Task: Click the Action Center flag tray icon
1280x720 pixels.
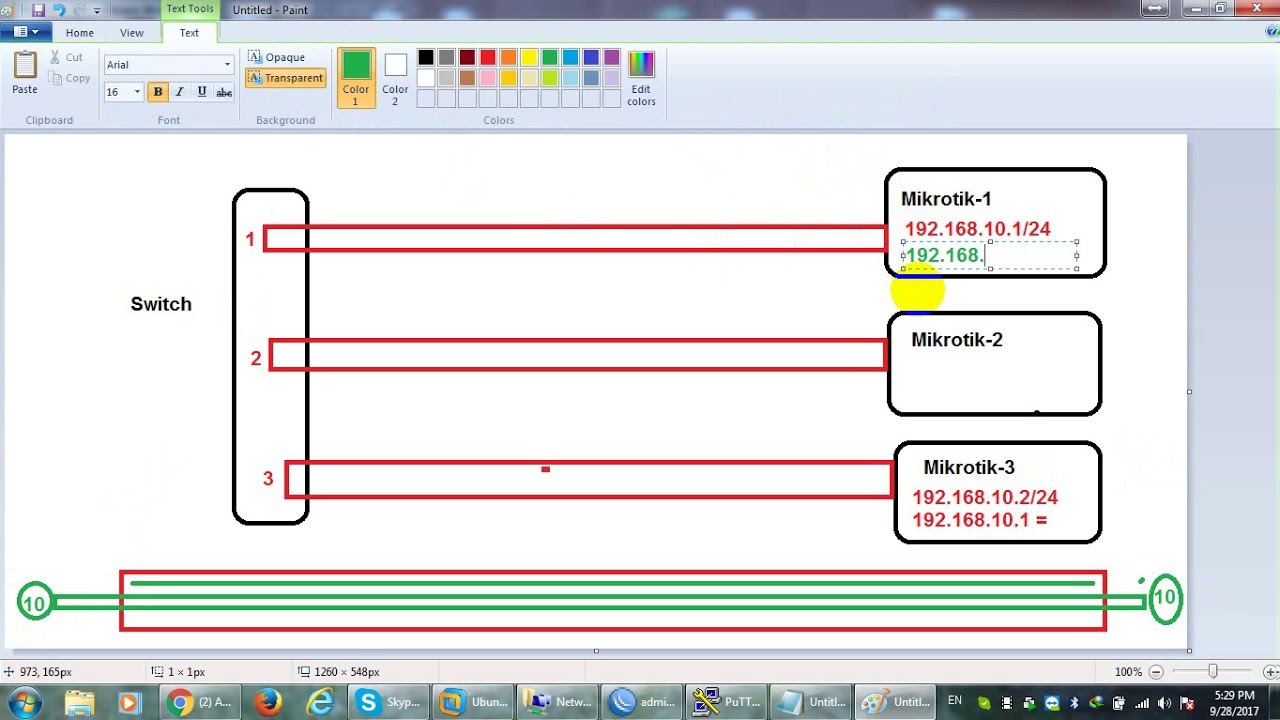Action: [x=1186, y=703]
